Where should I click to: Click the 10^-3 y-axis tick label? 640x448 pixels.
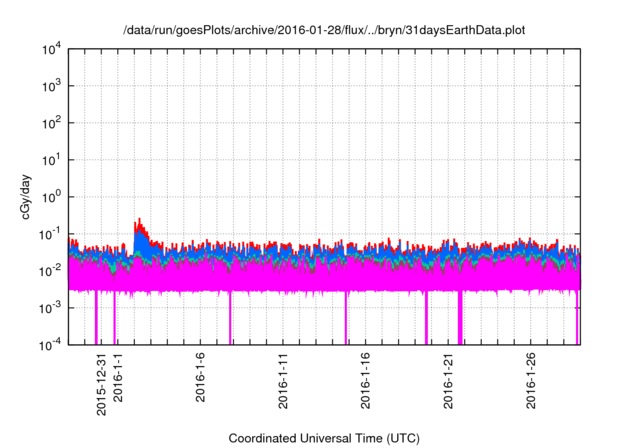click(x=51, y=308)
